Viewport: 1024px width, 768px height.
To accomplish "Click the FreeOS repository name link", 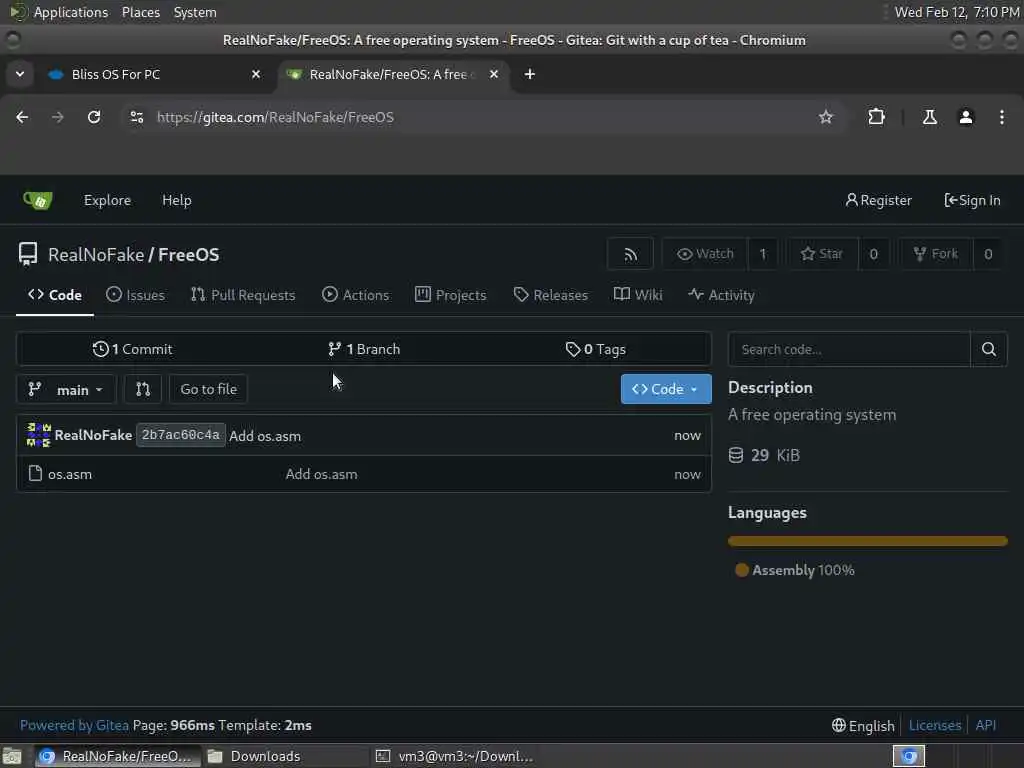I will click(189, 255).
